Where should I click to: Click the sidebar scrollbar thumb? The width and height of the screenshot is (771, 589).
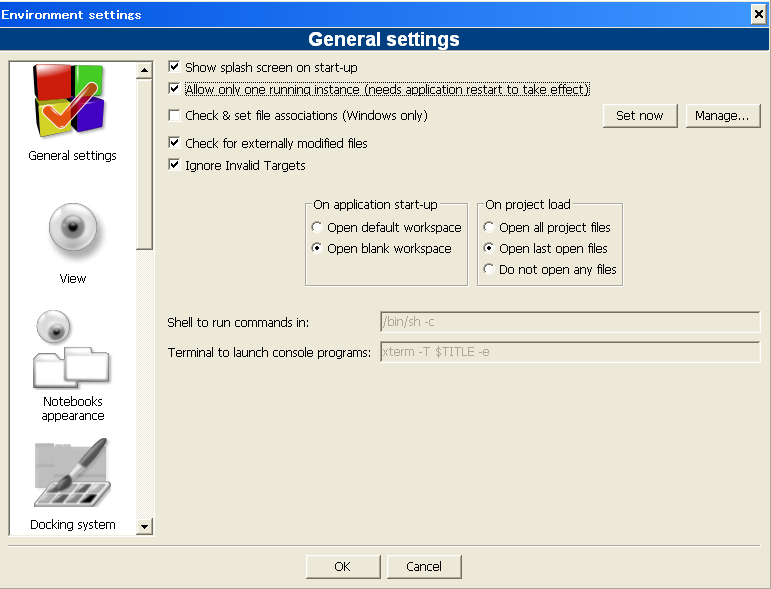[x=145, y=165]
